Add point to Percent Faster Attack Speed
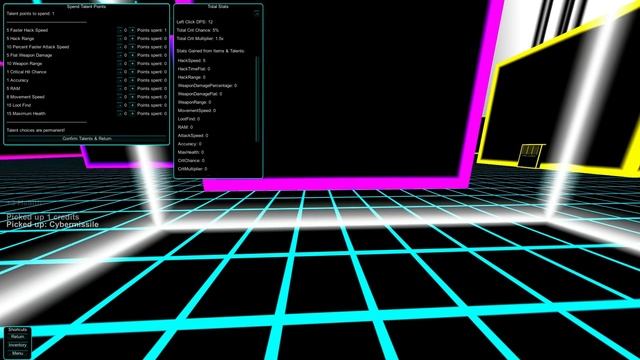Viewport: 640px width, 360px height. click(132, 47)
